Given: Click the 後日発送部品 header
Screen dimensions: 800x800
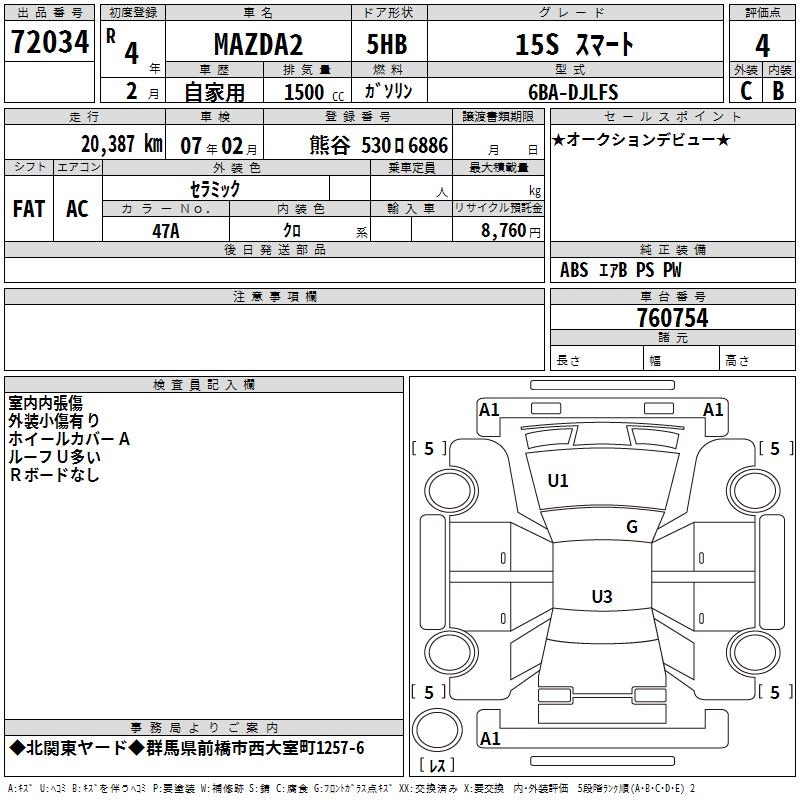Looking at the screenshot, I should click(274, 249).
